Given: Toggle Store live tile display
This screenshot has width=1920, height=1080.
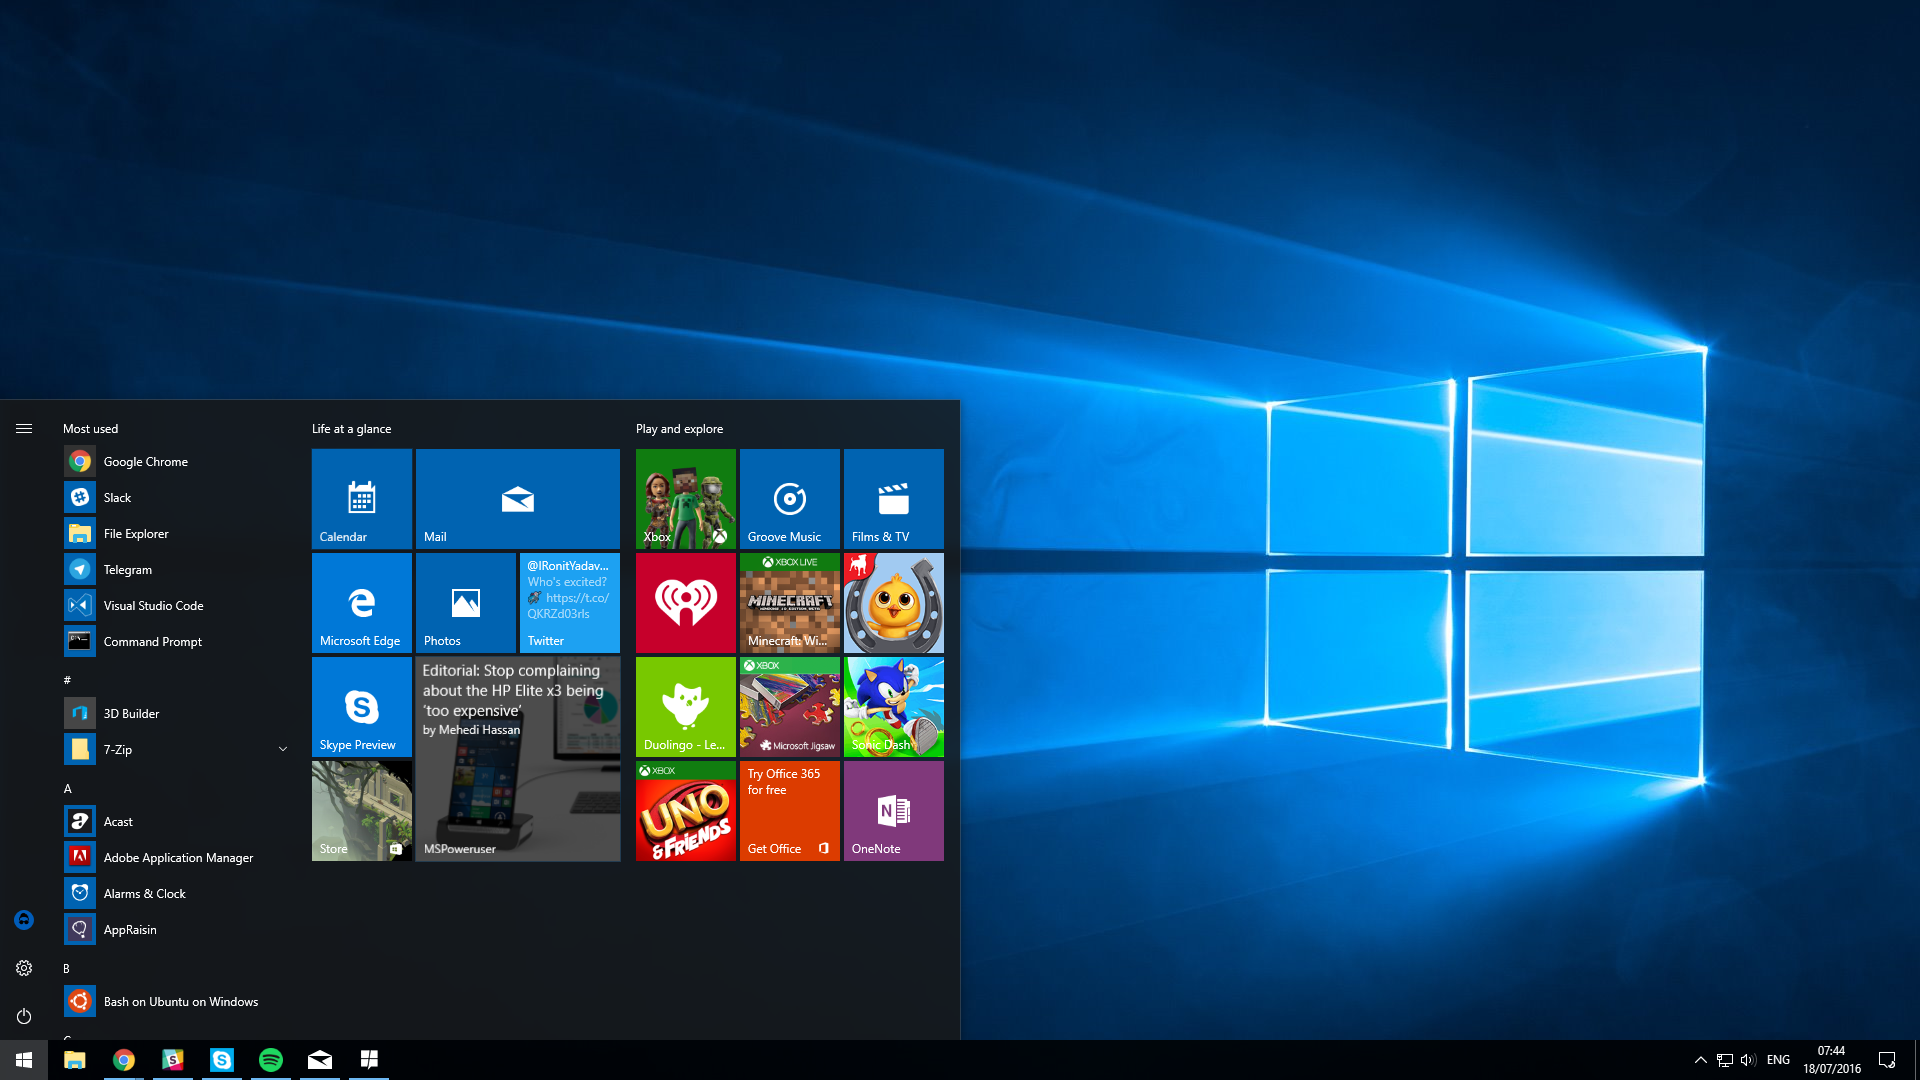Looking at the screenshot, I should (x=361, y=810).
